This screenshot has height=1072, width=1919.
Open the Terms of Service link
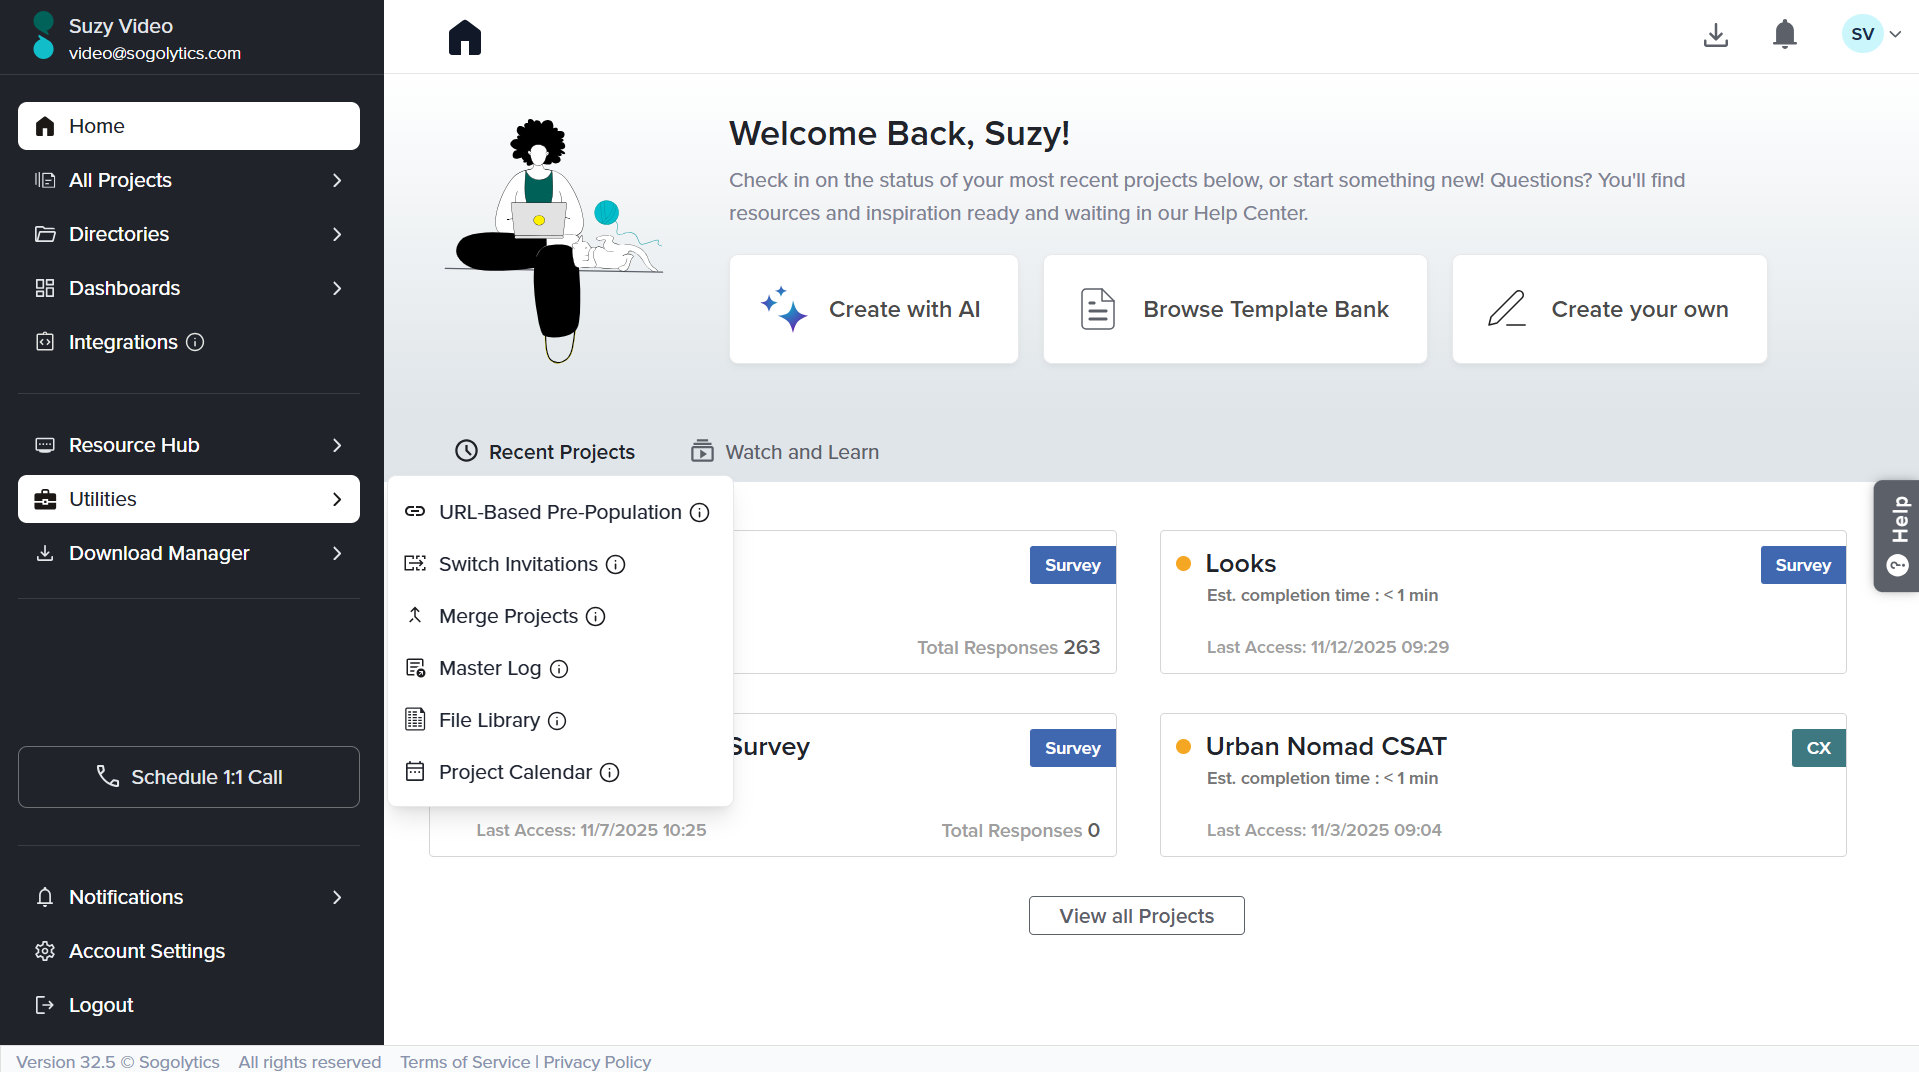[x=465, y=1061]
